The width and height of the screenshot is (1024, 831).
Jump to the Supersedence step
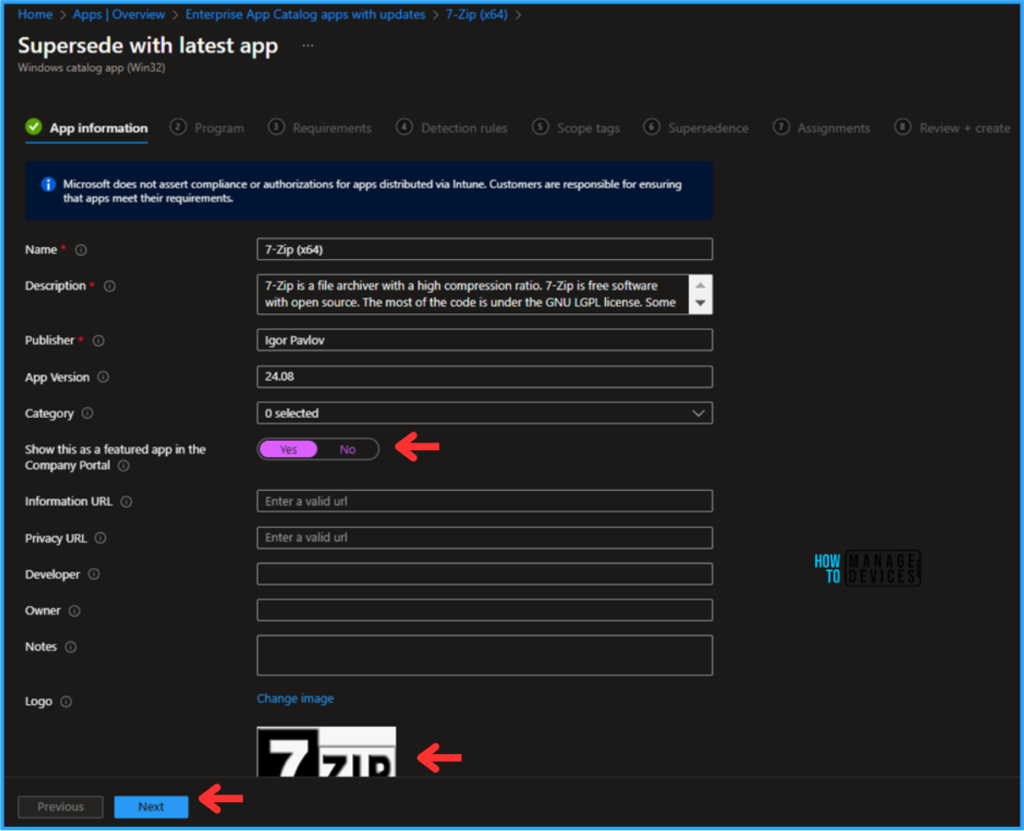point(696,128)
